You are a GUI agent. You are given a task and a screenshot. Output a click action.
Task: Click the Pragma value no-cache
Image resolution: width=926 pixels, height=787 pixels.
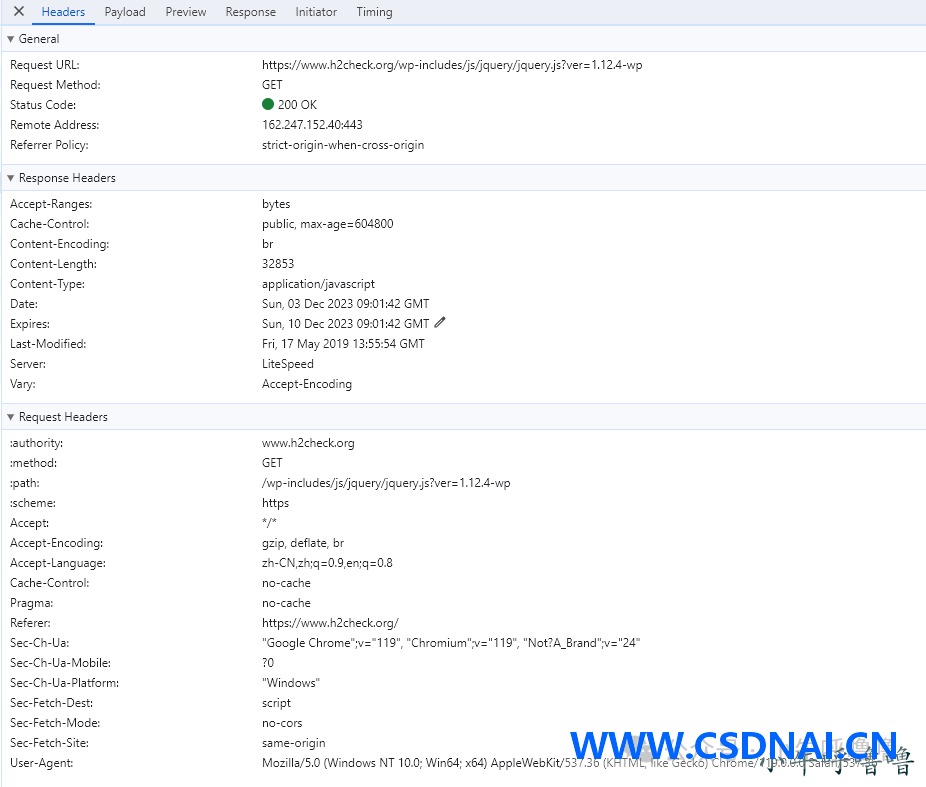(x=286, y=603)
